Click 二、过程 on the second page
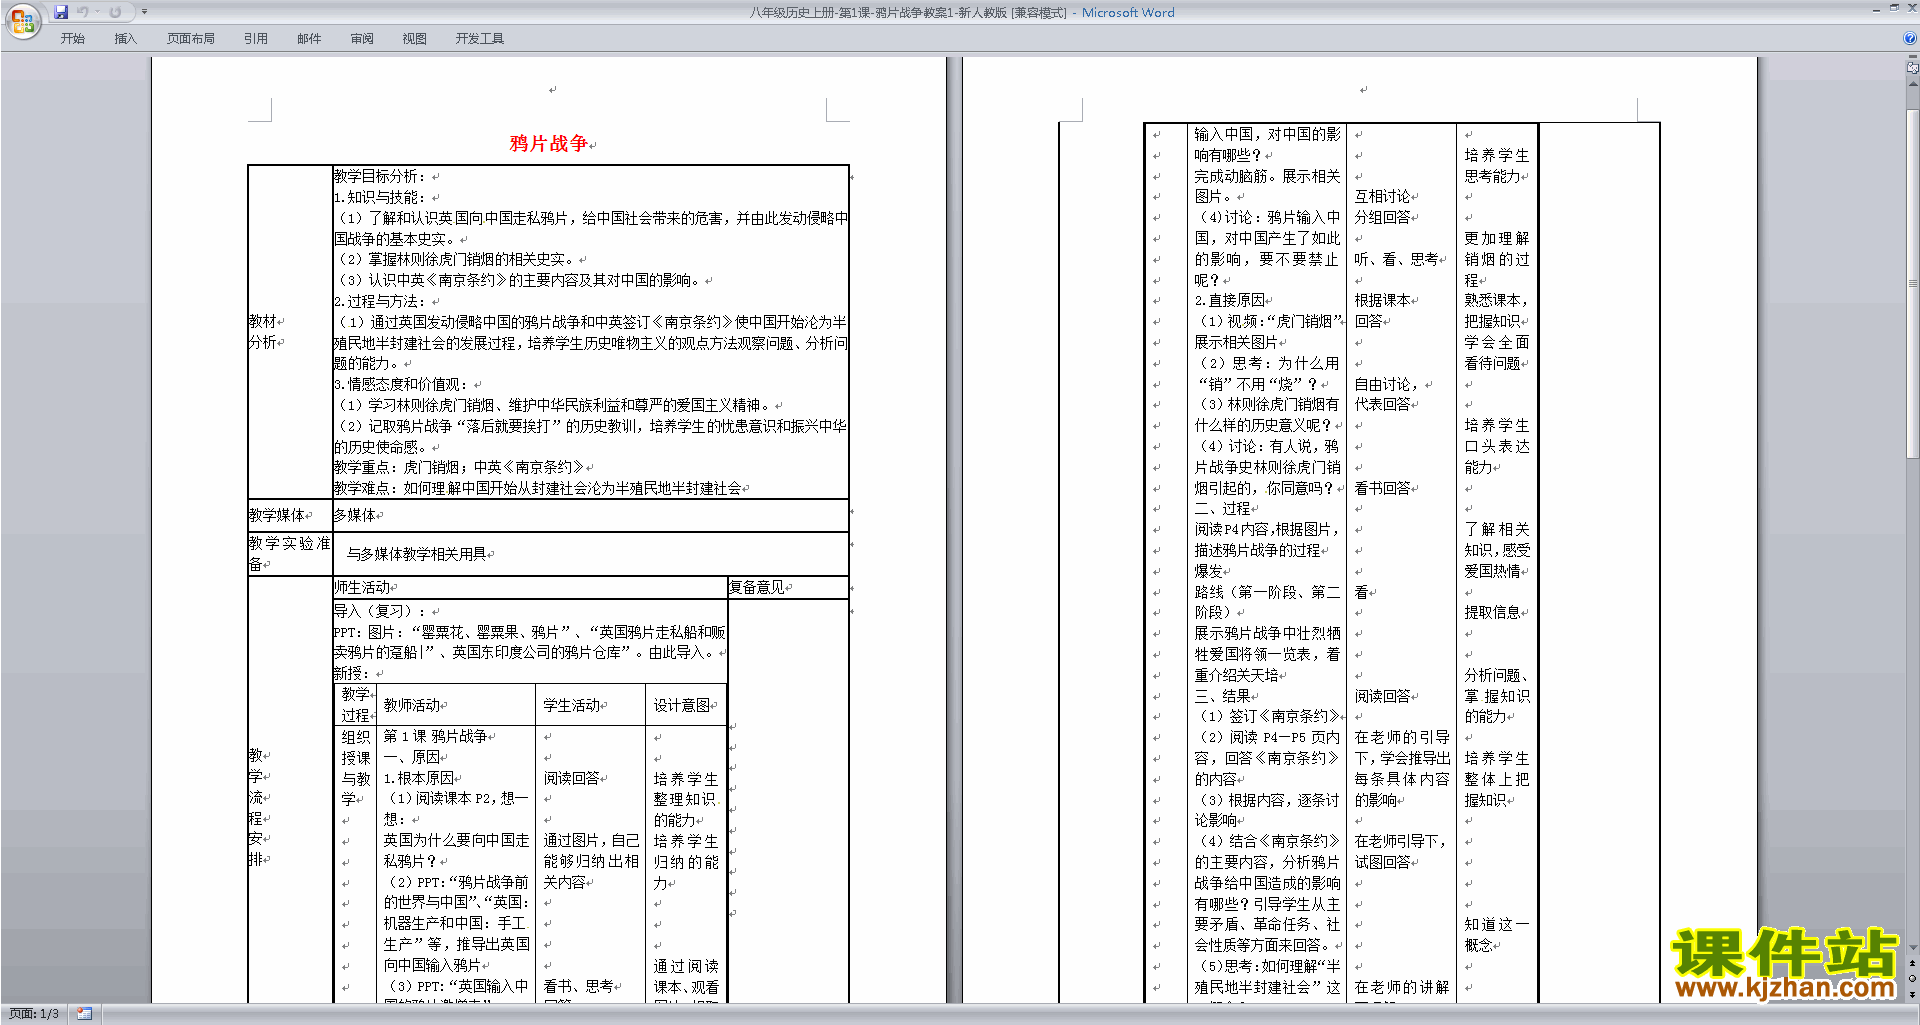 point(1222,508)
